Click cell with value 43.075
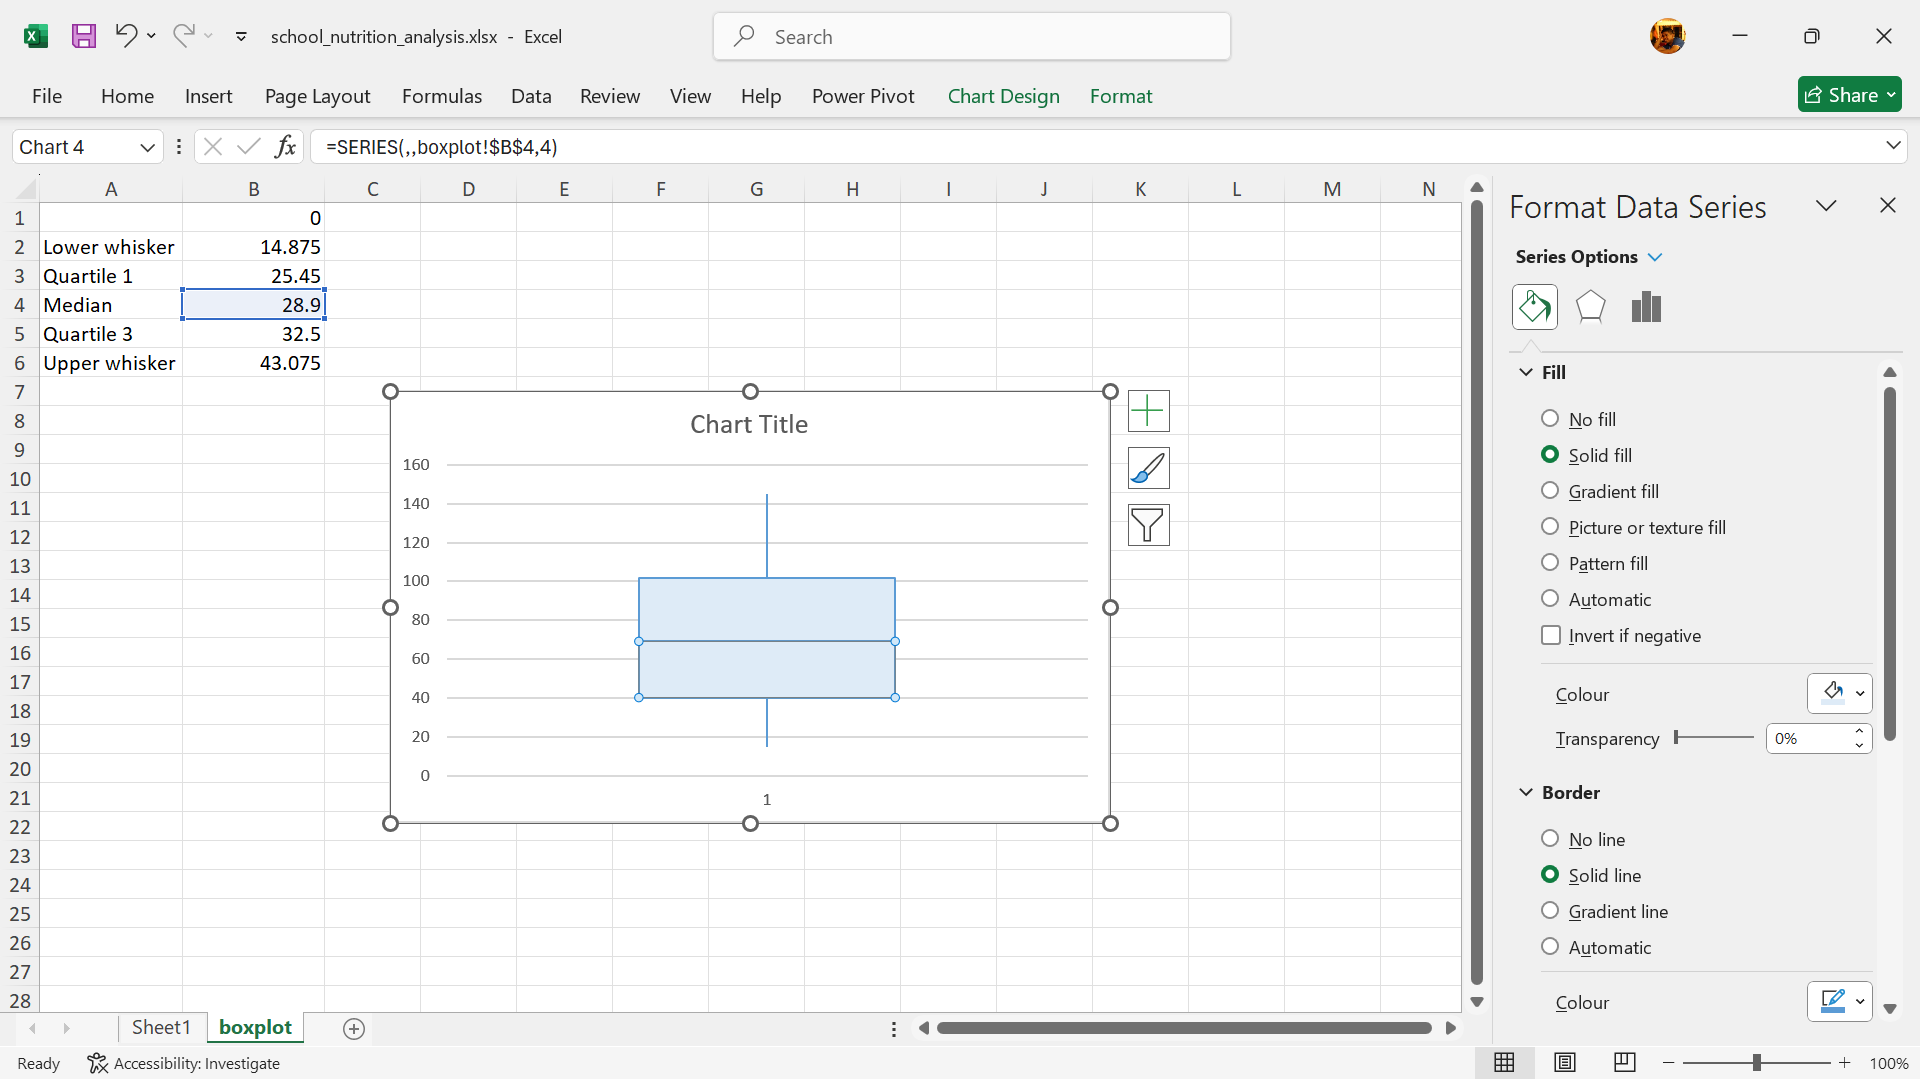The height and width of the screenshot is (1080, 1920). [254, 363]
